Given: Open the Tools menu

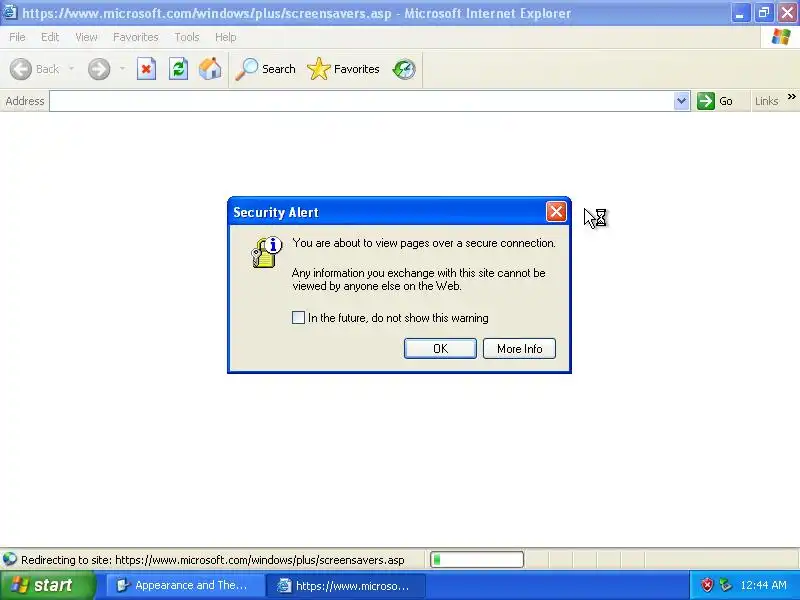Looking at the screenshot, I should coord(187,37).
